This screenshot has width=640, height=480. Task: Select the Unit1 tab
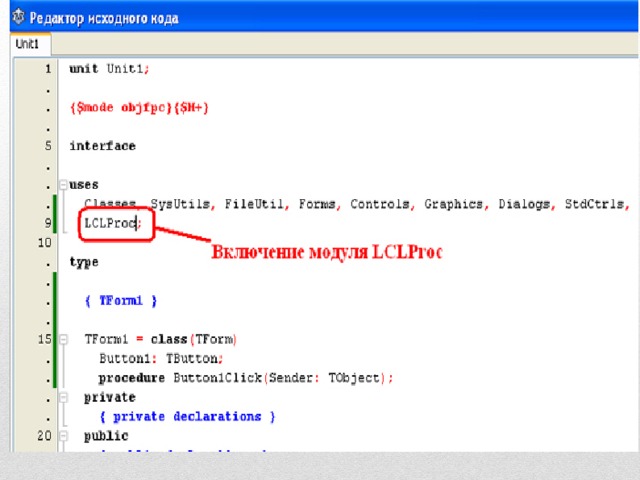click(x=30, y=44)
